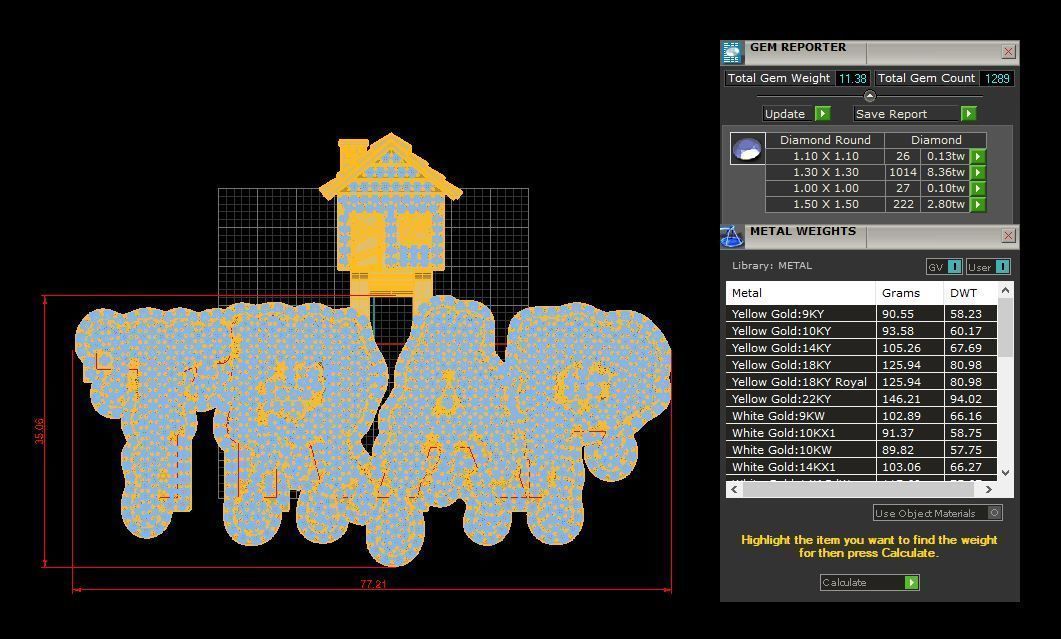Click the green arrow next to Calculate
The image size is (1061, 639).
[909, 582]
